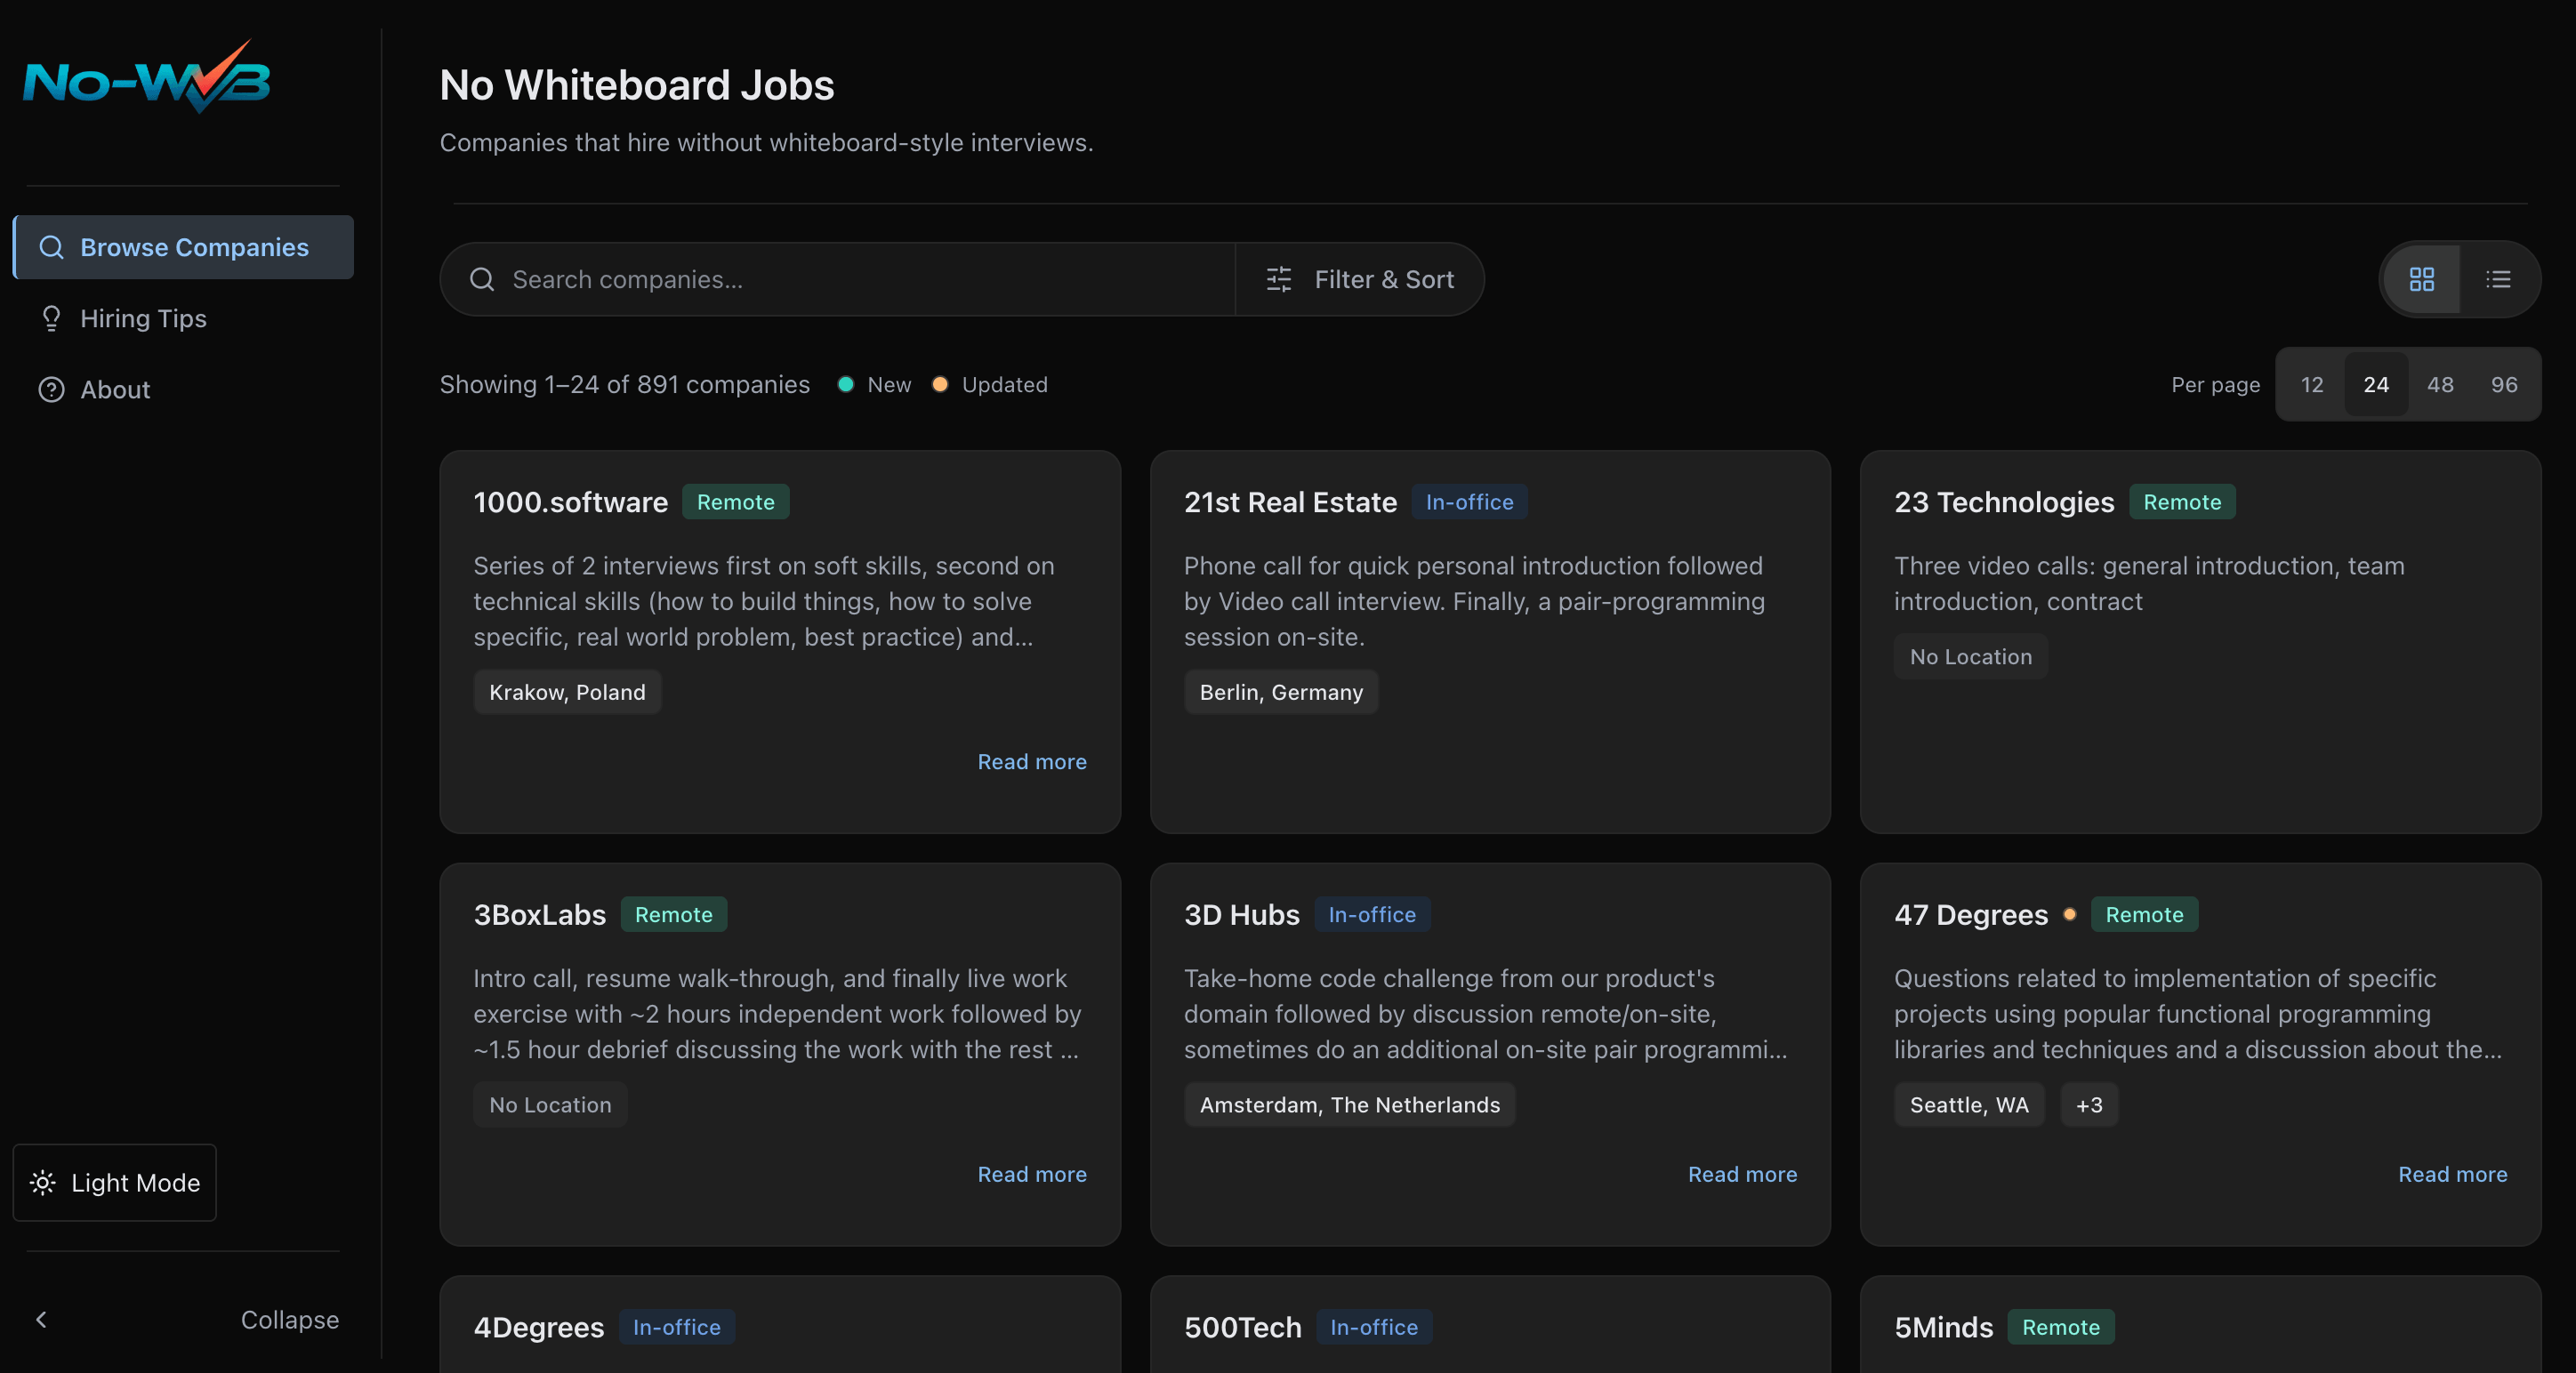This screenshot has width=2576, height=1373.
Task: Click the No-WB logo
Action: (x=147, y=77)
